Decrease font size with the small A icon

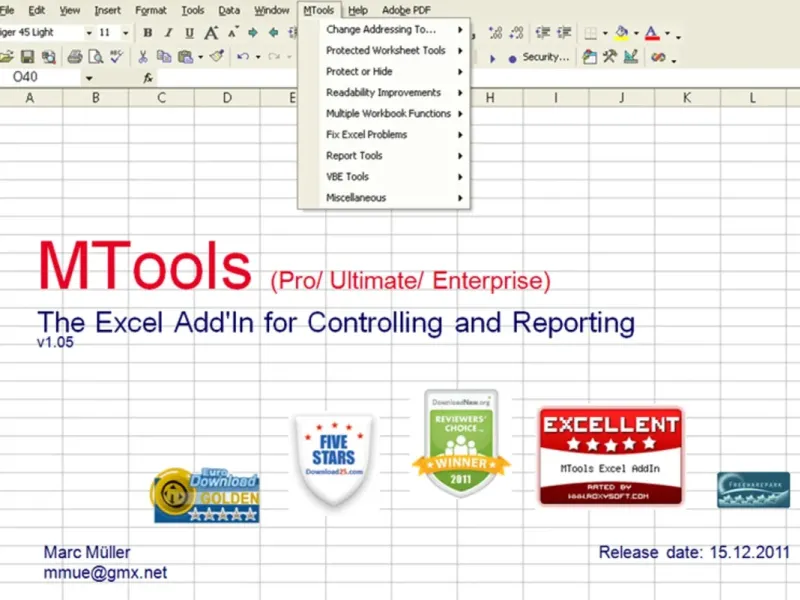tap(233, 33)
